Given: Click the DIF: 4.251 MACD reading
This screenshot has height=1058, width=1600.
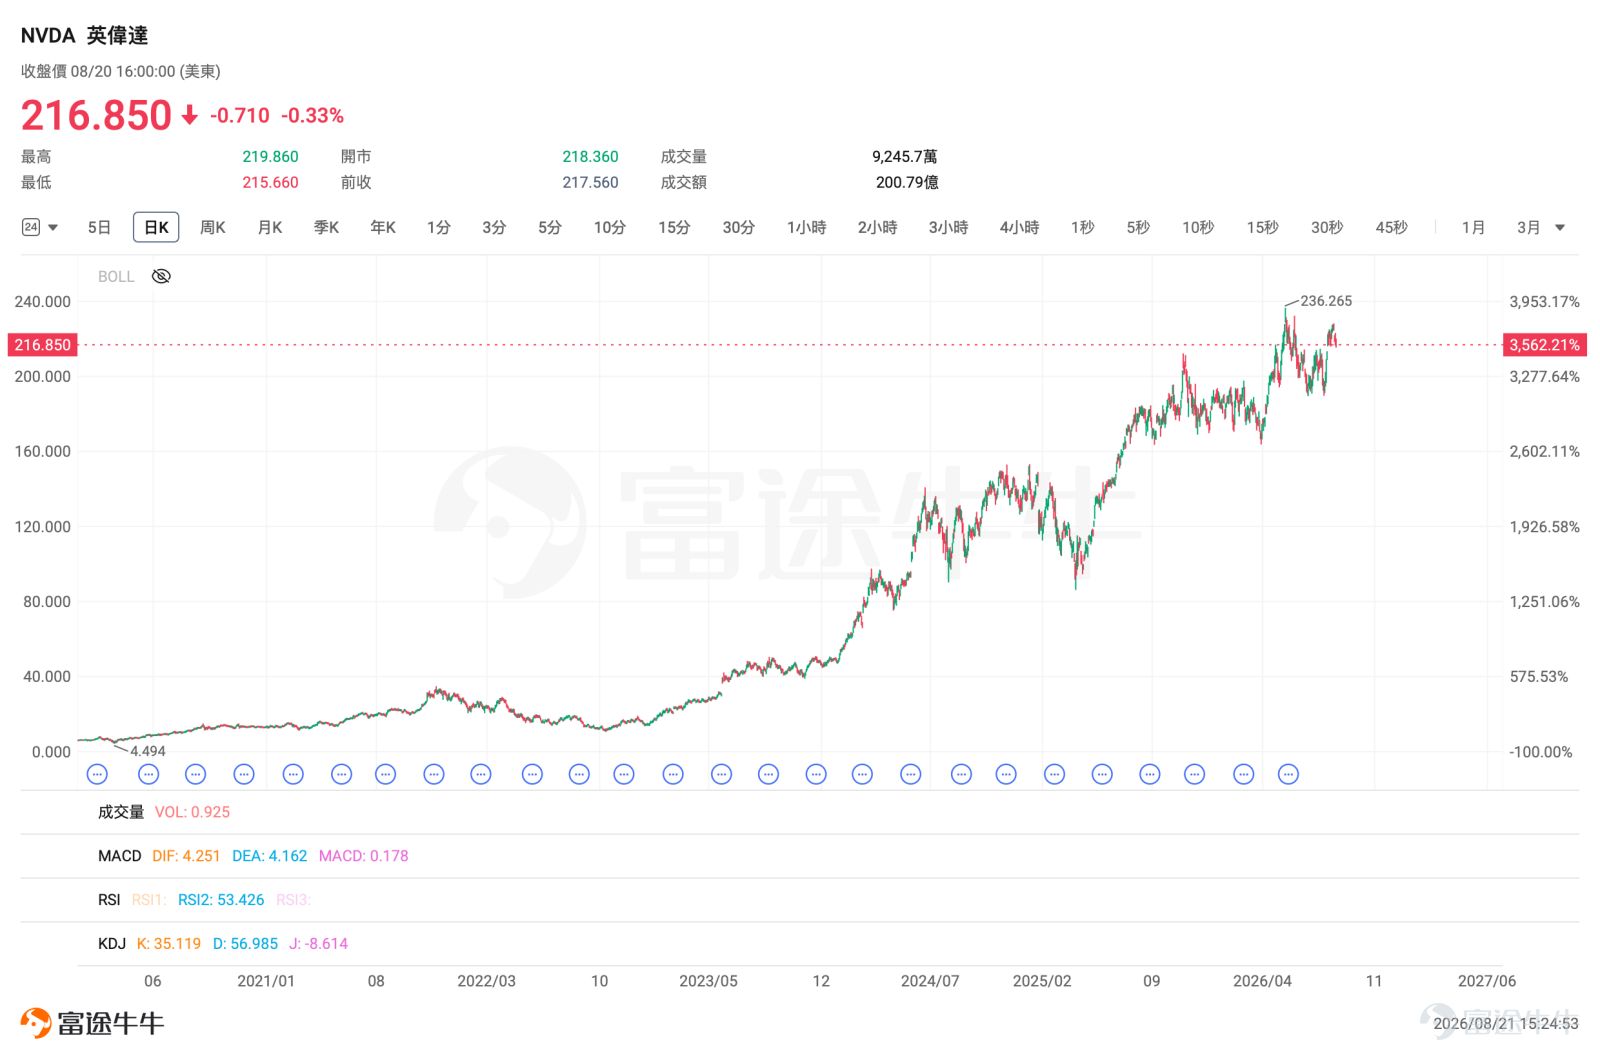Looking at the screenshot, I should (186, 856).
